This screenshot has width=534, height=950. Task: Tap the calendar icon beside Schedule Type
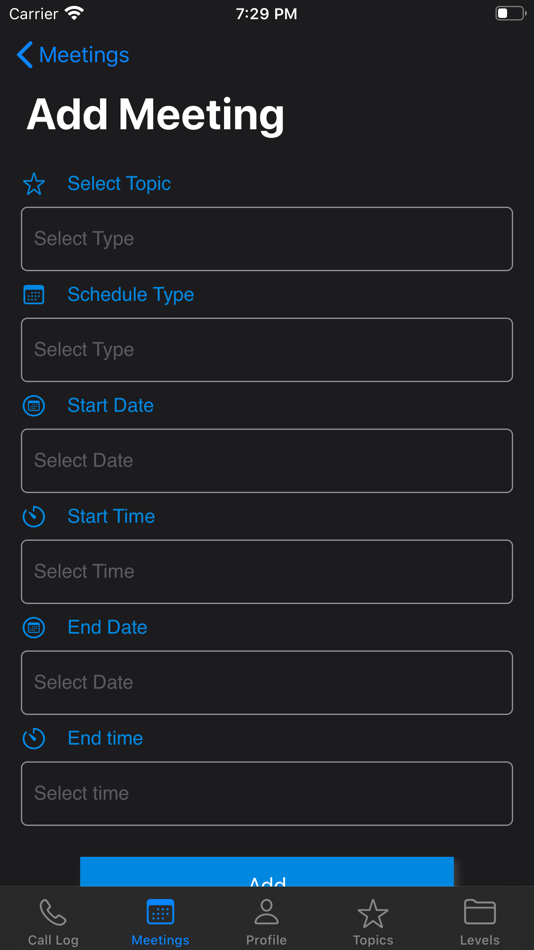click(x=34, y=294)
